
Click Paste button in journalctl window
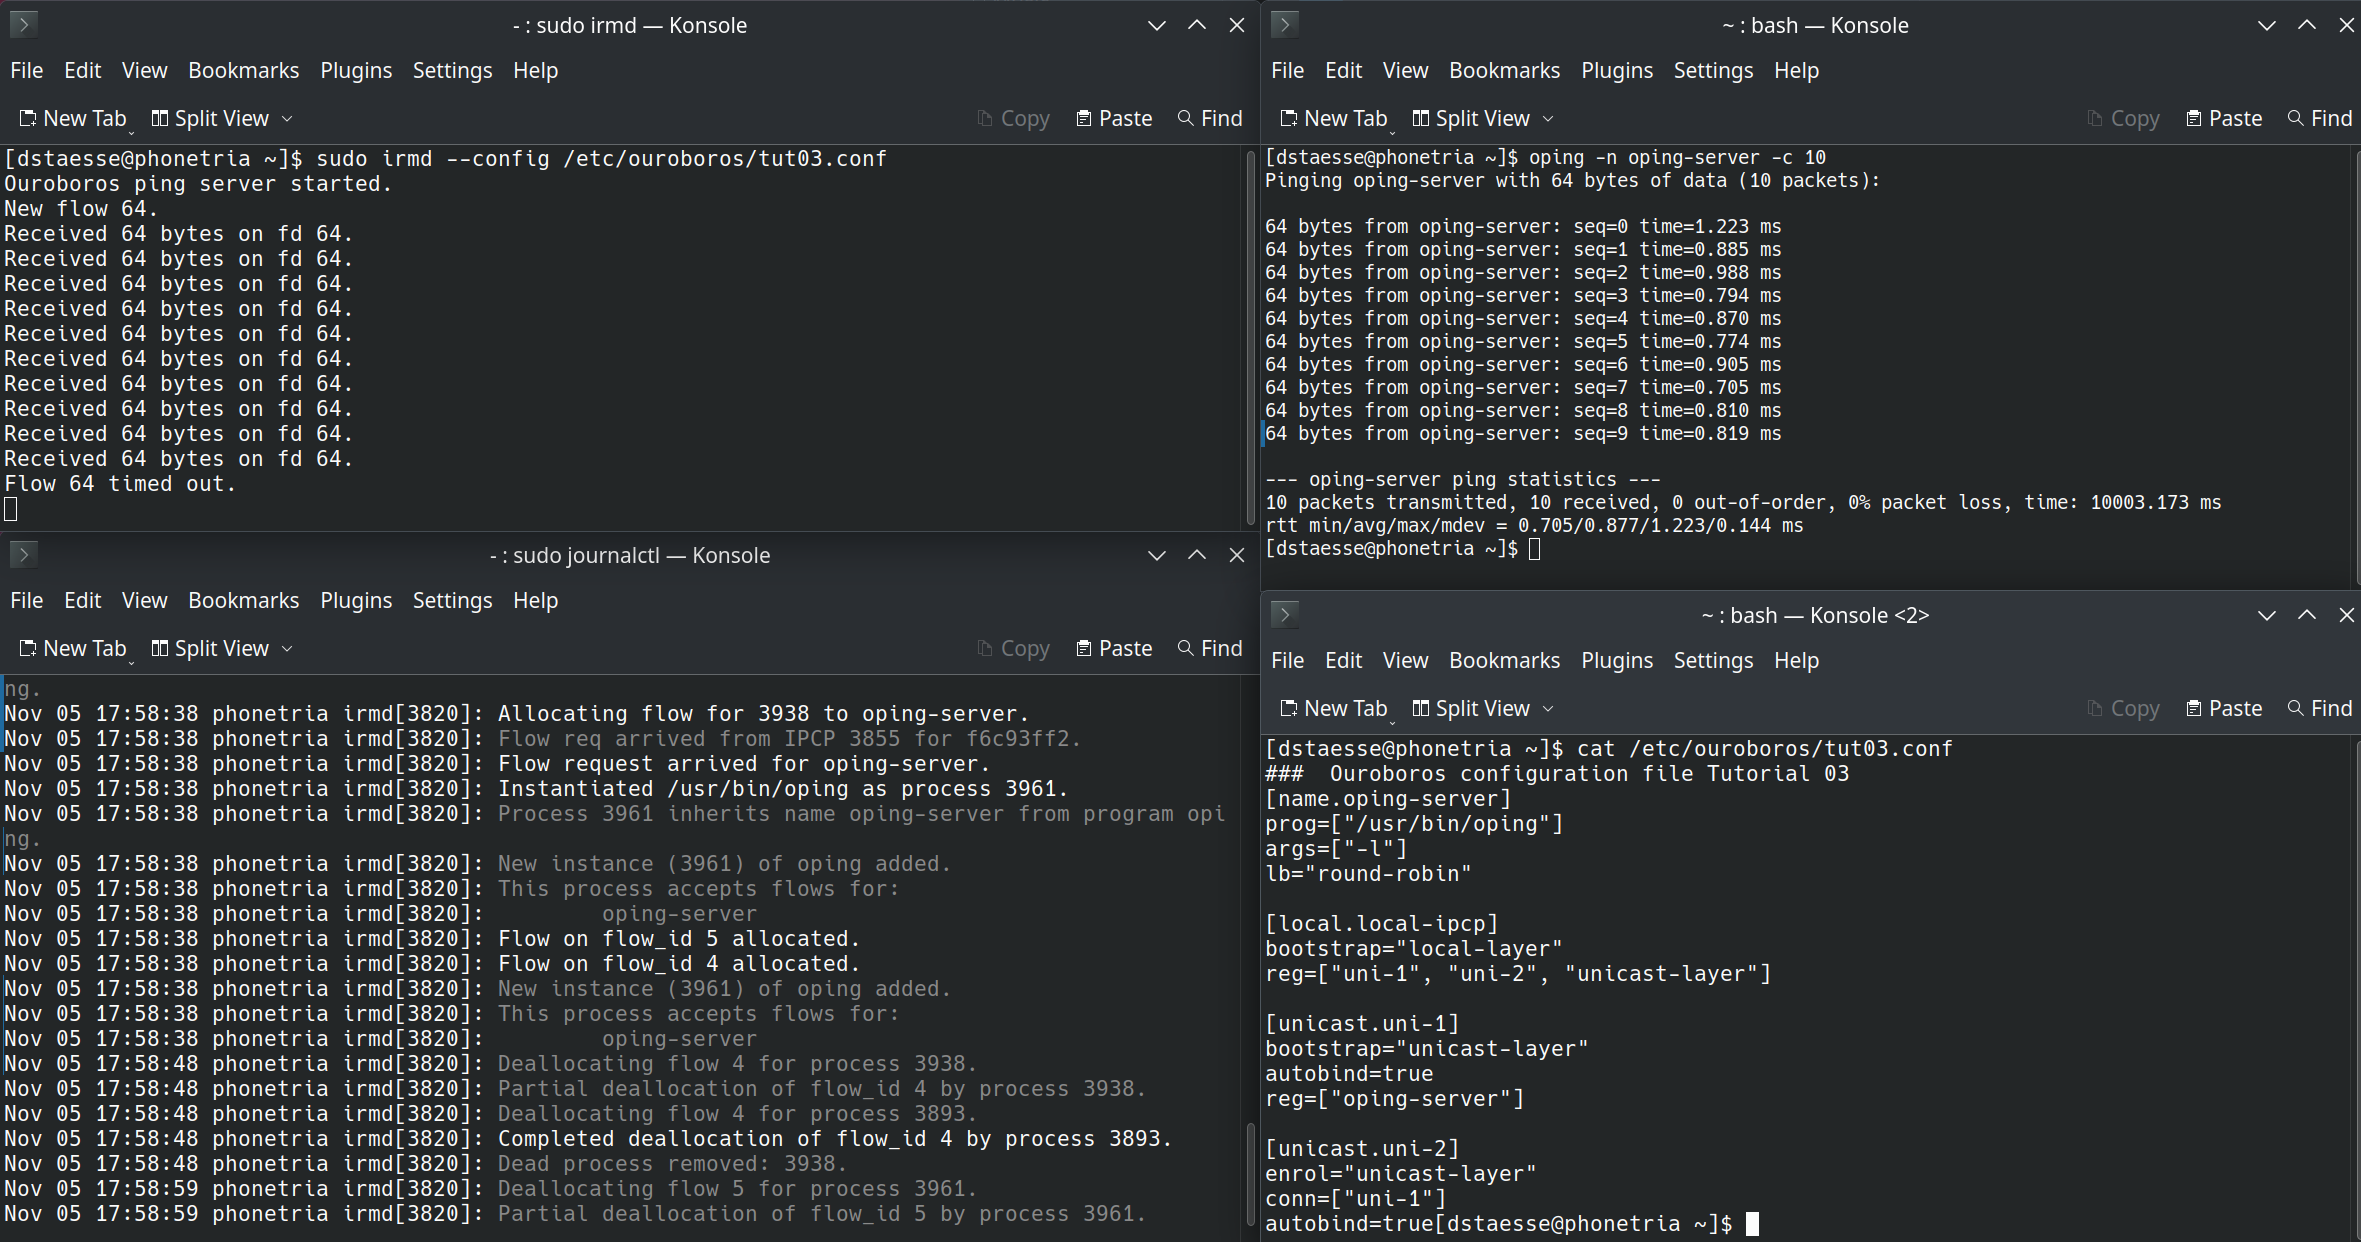(x=1114, y=649)
